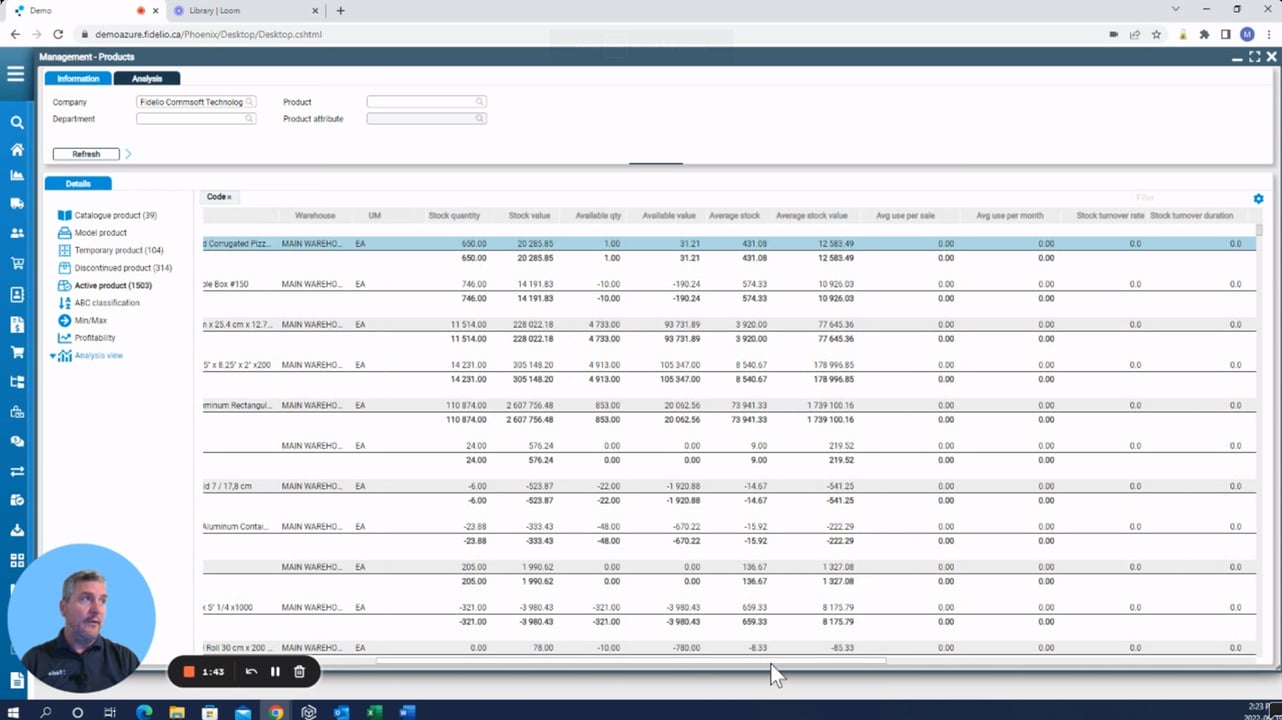Open the grid settings gear icon
The image size is (1282, 720).
click(1258, 198)
